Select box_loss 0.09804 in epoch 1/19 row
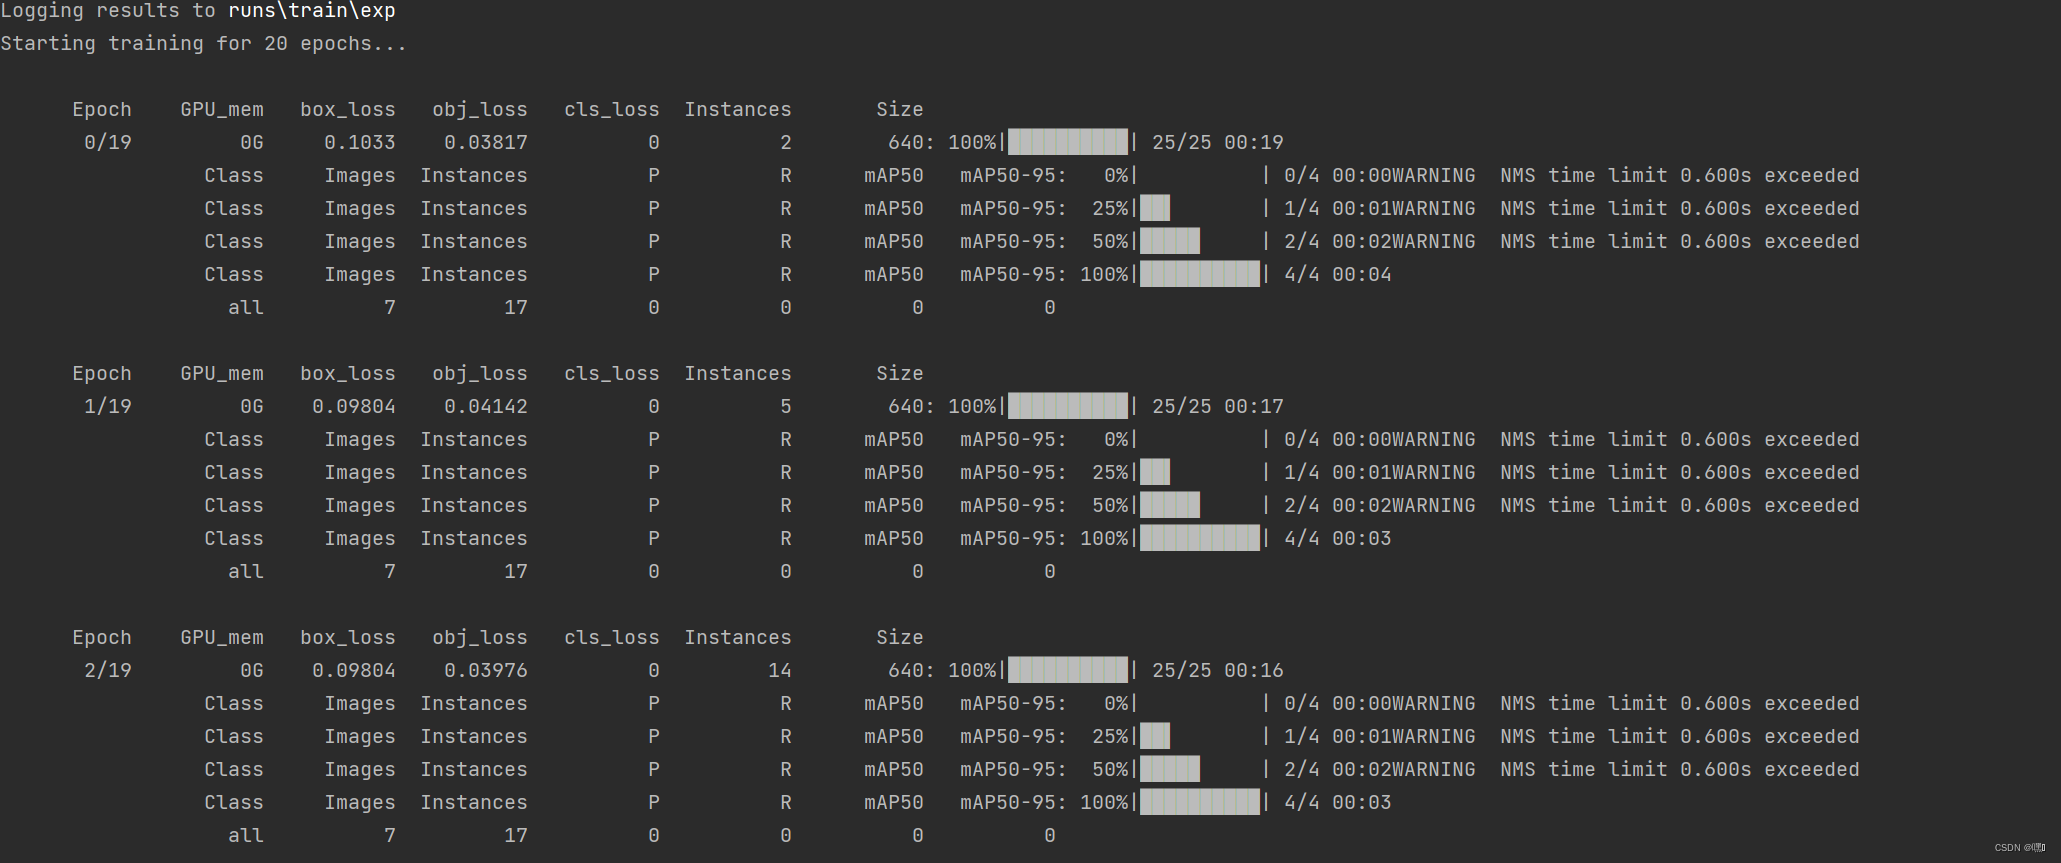 click(x=354, y=407)
